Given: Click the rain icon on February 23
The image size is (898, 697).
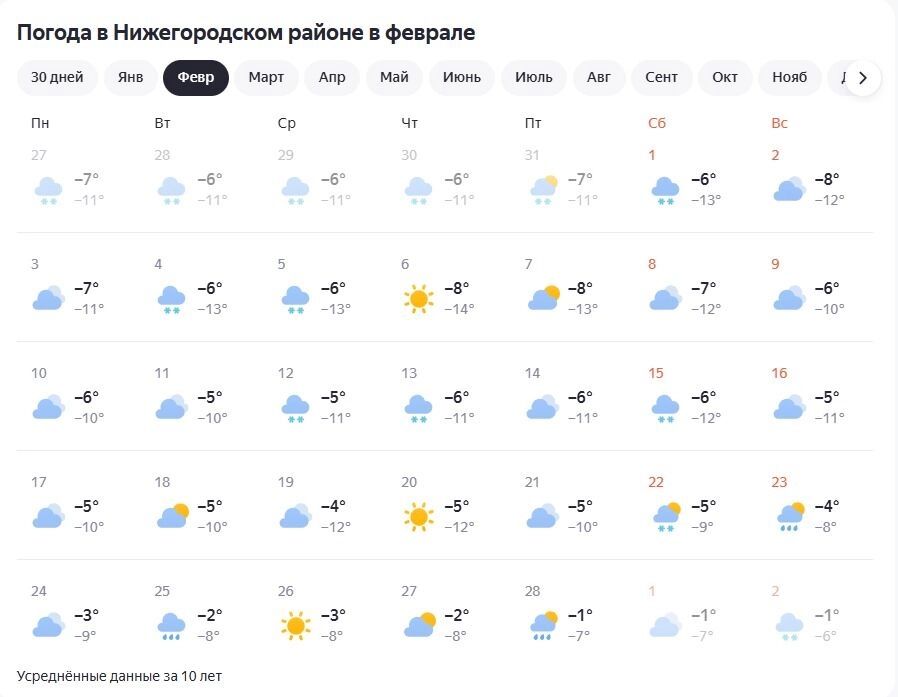Looking at the screenshot, I should 790,516.
